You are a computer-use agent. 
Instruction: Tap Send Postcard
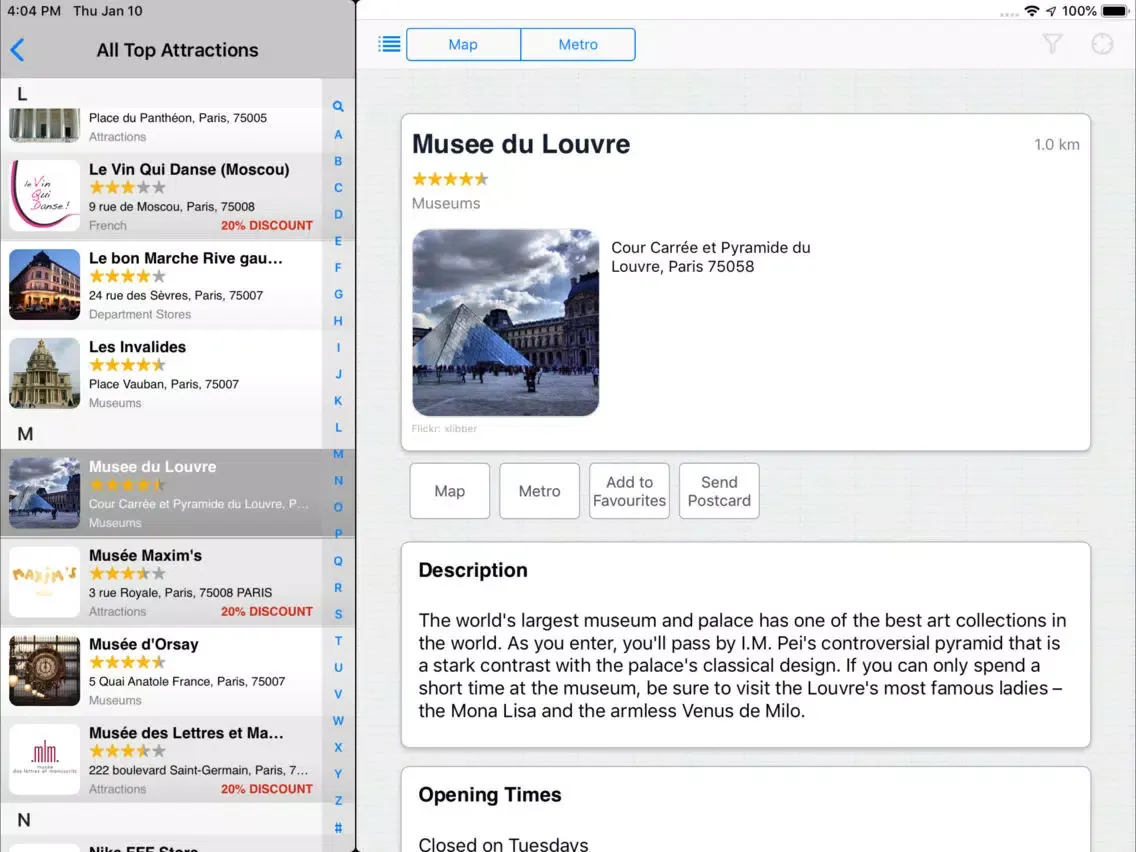coord(719,491)
